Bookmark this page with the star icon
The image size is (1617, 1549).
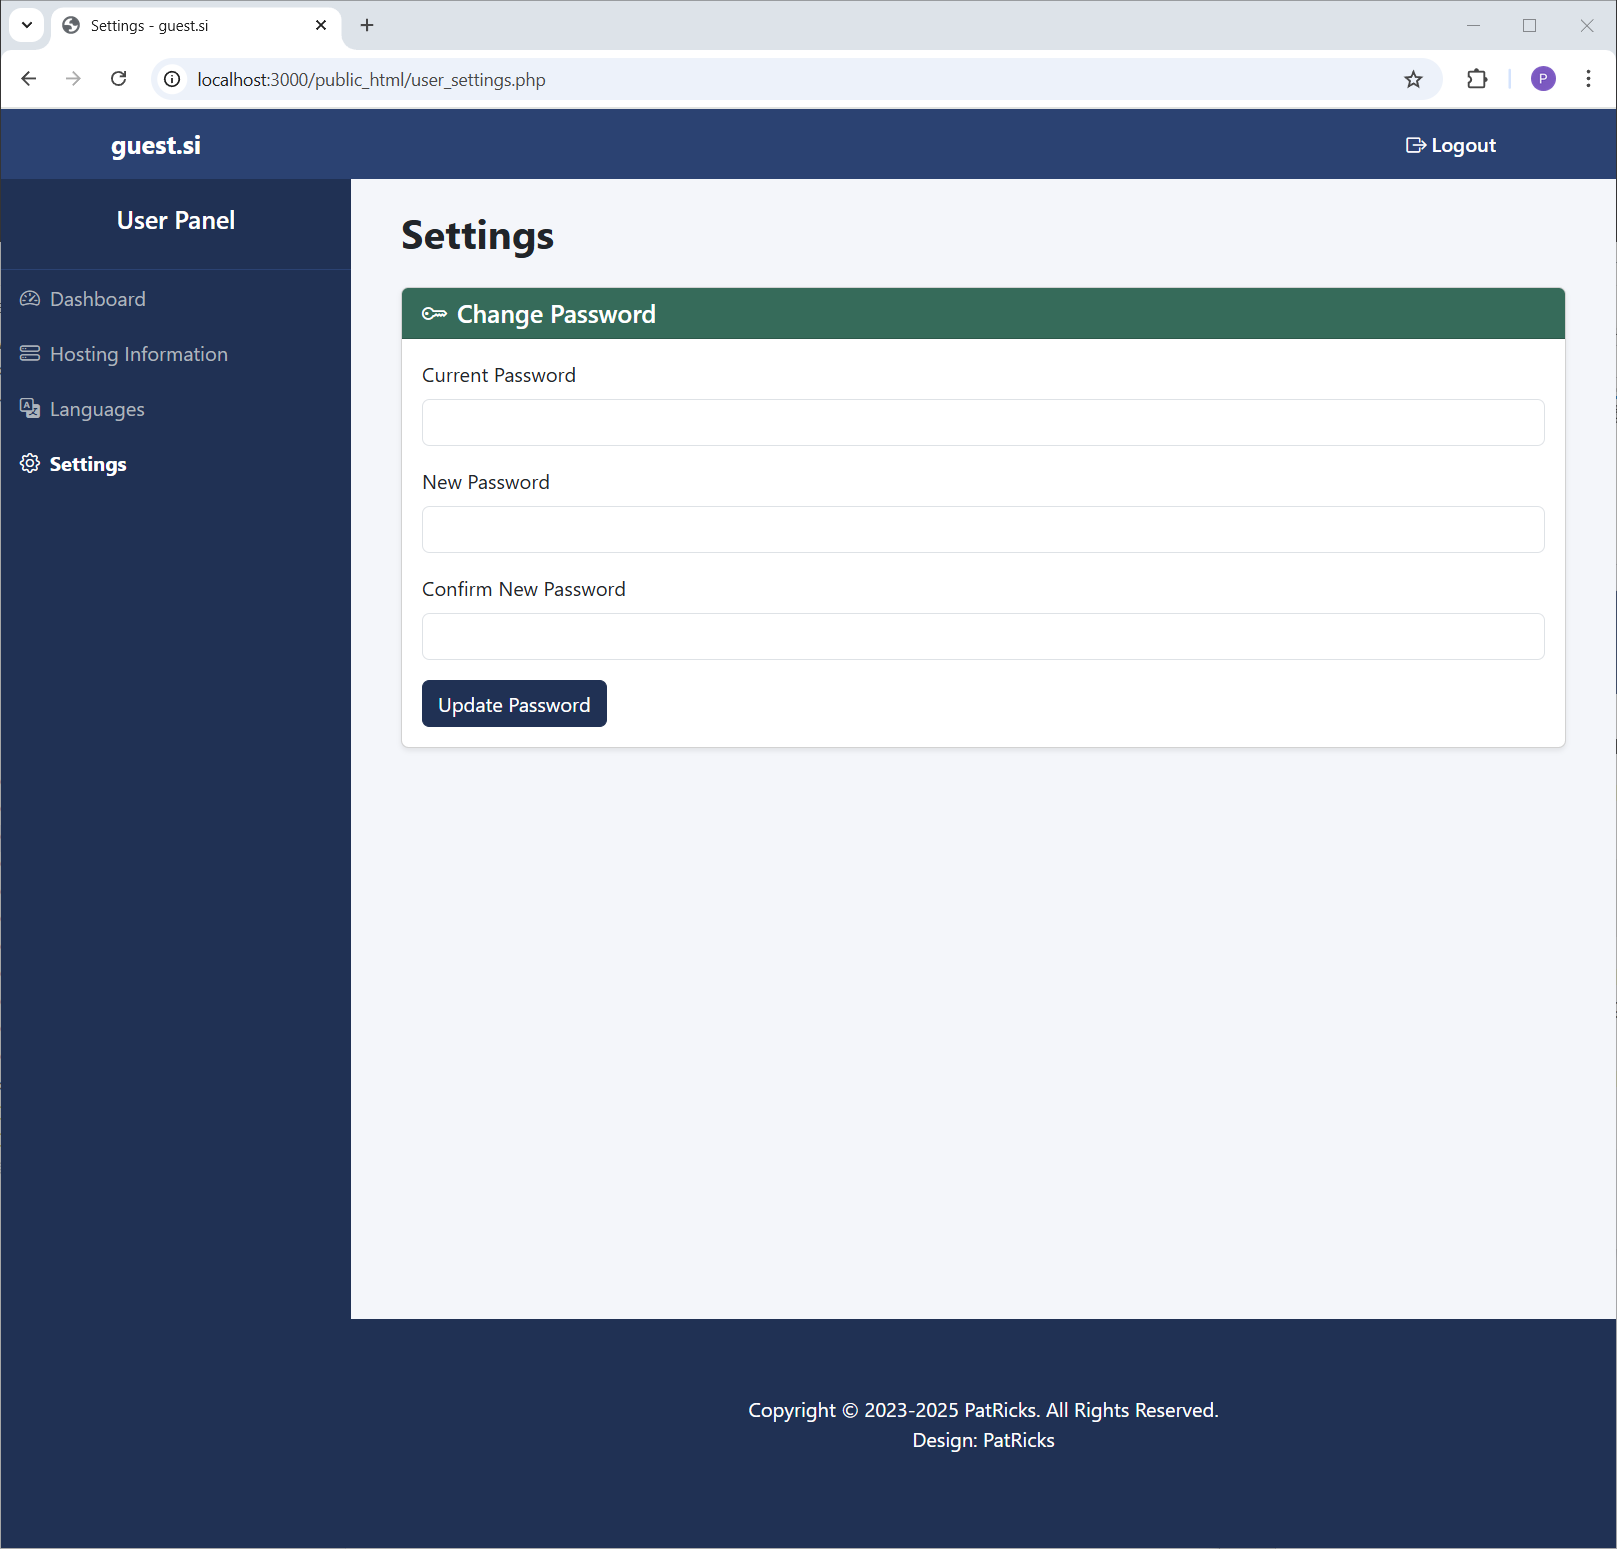[x=1413, y=79]
